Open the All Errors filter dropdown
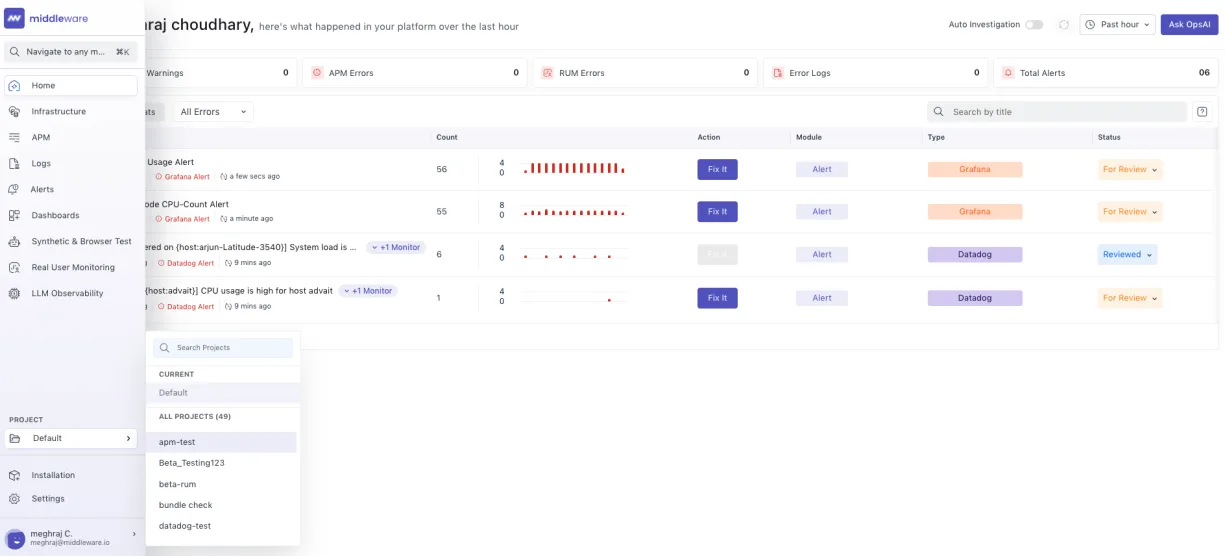The height and width of the screenshot is (556, 1225). pyautogui.click(x=213, y=112)
